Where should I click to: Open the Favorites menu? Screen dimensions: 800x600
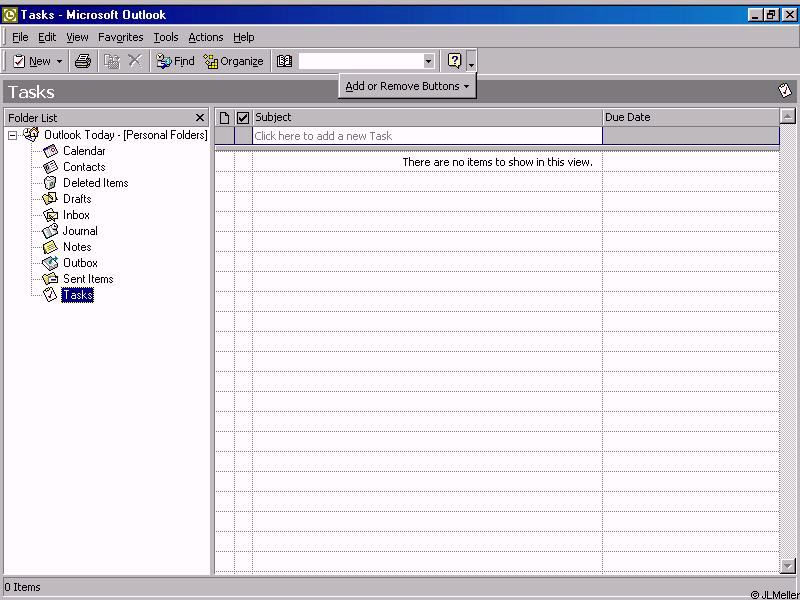120,37
